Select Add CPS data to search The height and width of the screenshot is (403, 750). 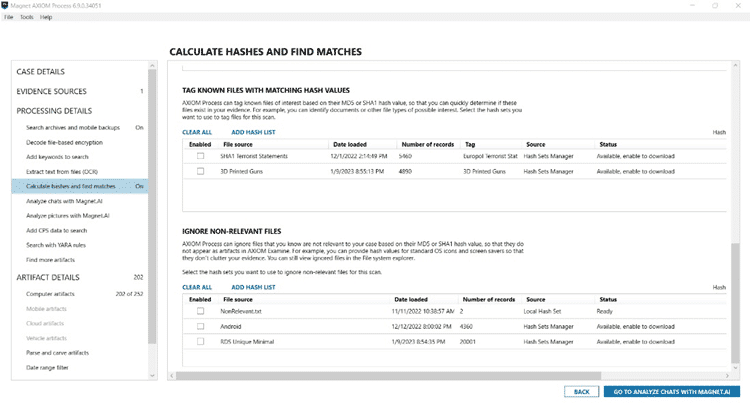tap(56, 230)
